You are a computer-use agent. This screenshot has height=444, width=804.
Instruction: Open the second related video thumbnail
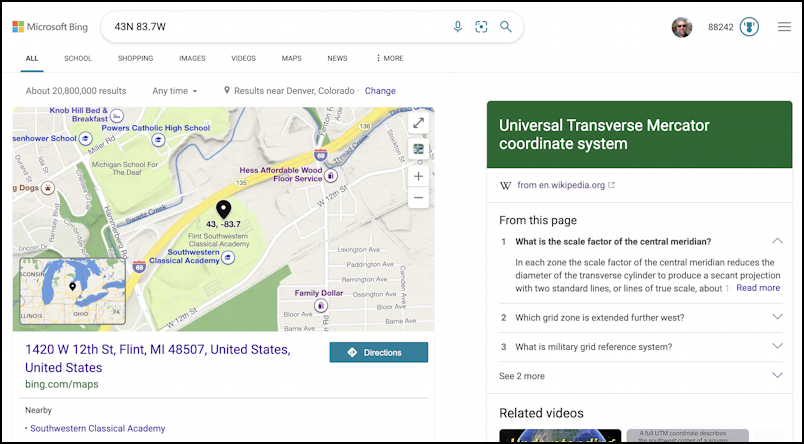[687, 435]
